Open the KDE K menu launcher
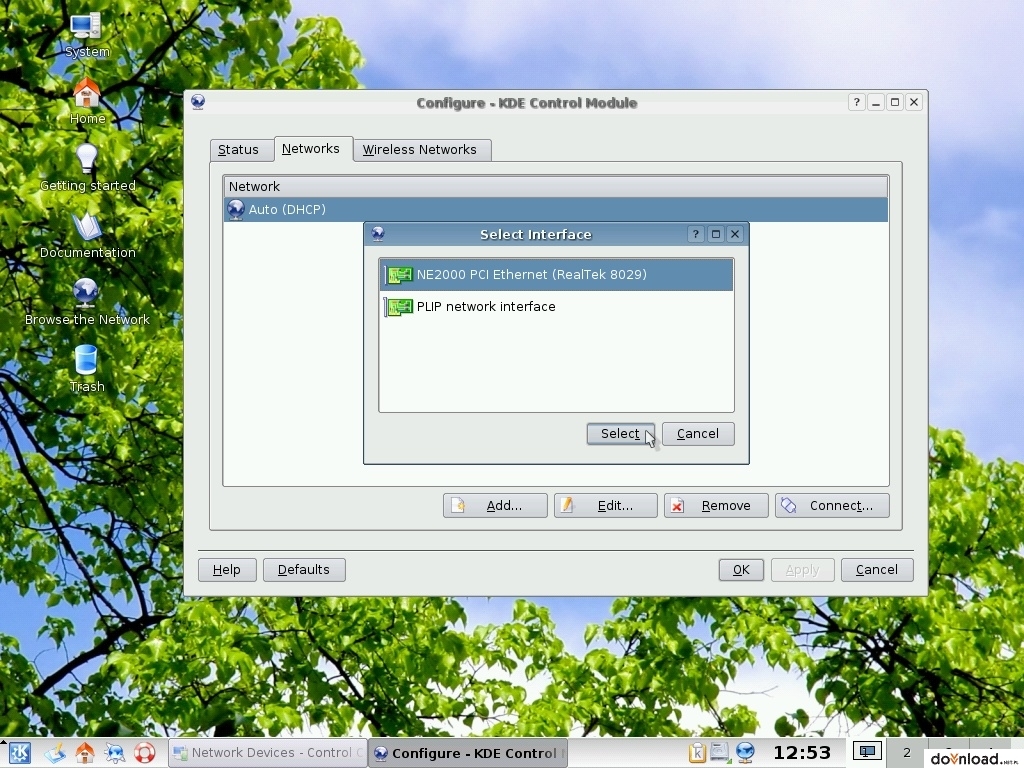The height and width of the screenshot is (768, 1024). coord(20,753)
